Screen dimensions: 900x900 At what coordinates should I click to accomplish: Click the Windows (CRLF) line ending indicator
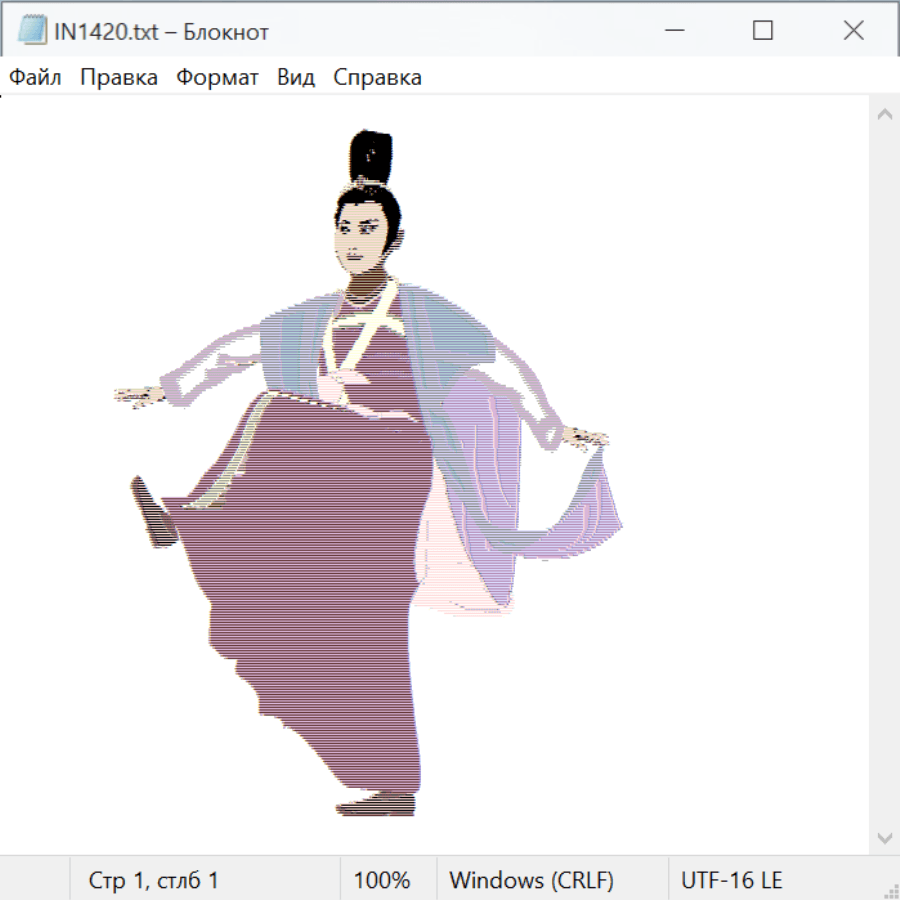pyautogui.click(x=531, y=880)
